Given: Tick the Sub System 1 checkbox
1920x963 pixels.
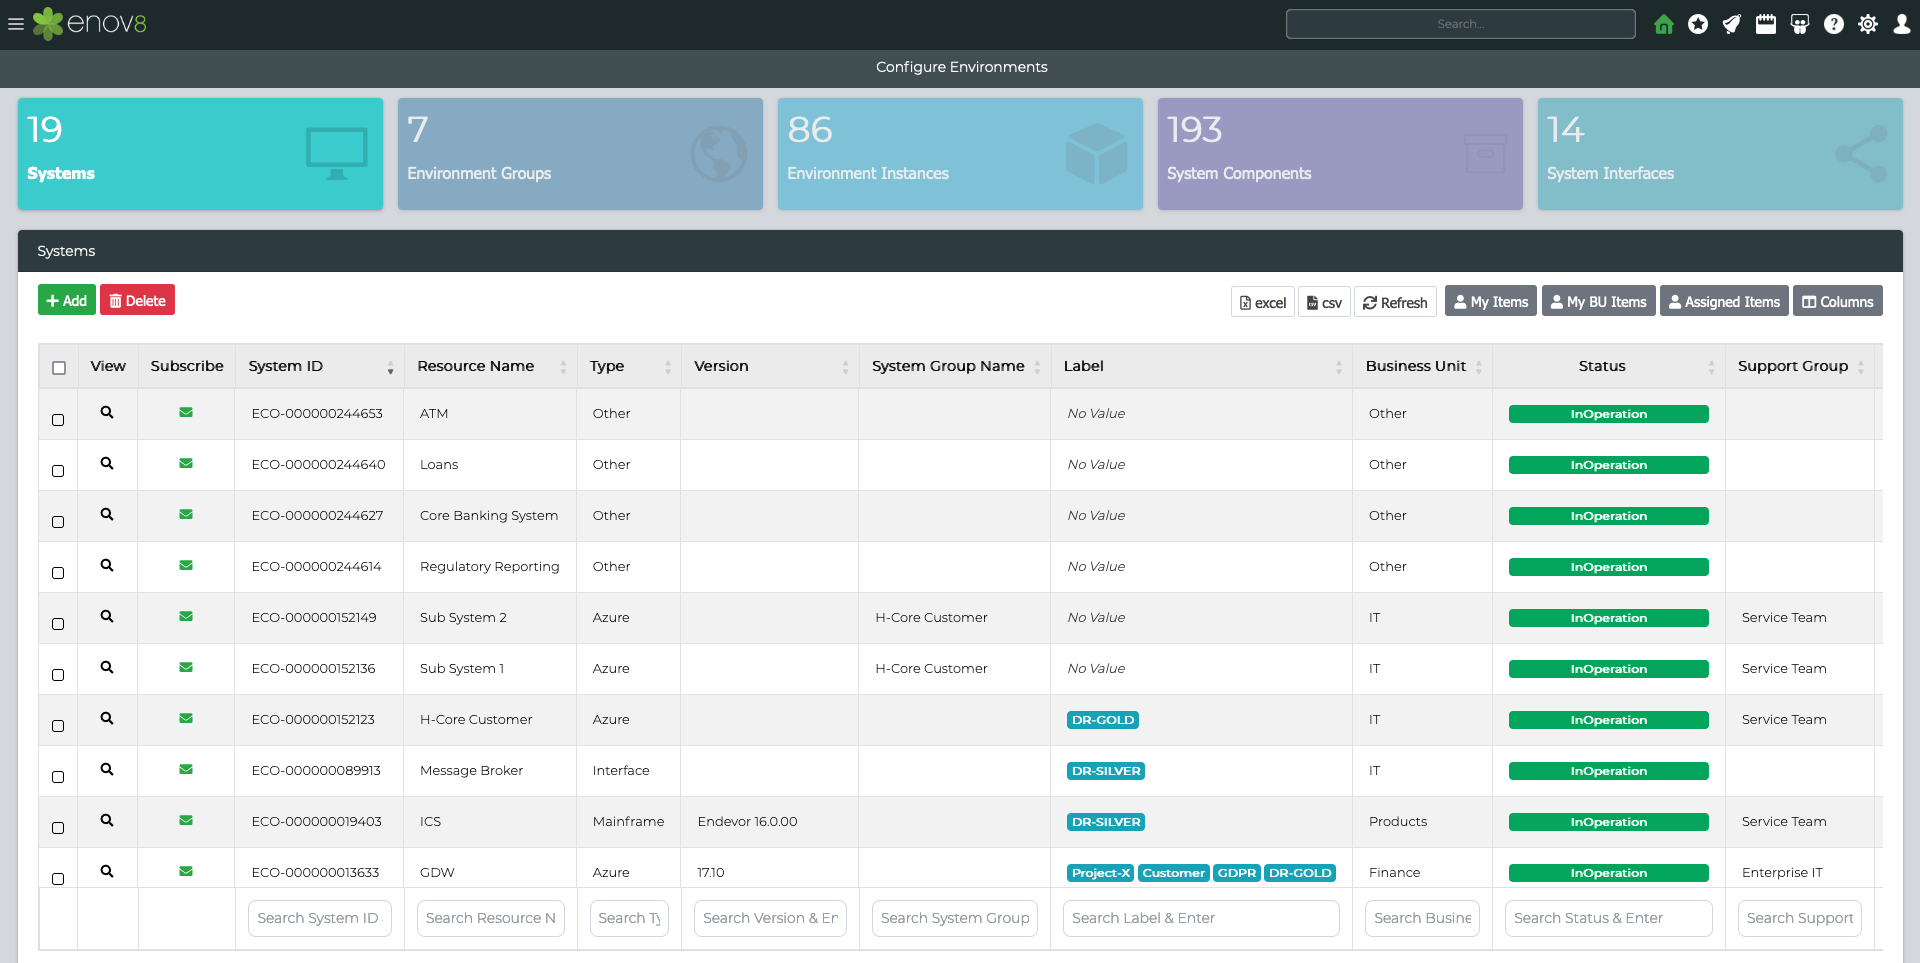Looking at the screenshot, I should 58,675.
